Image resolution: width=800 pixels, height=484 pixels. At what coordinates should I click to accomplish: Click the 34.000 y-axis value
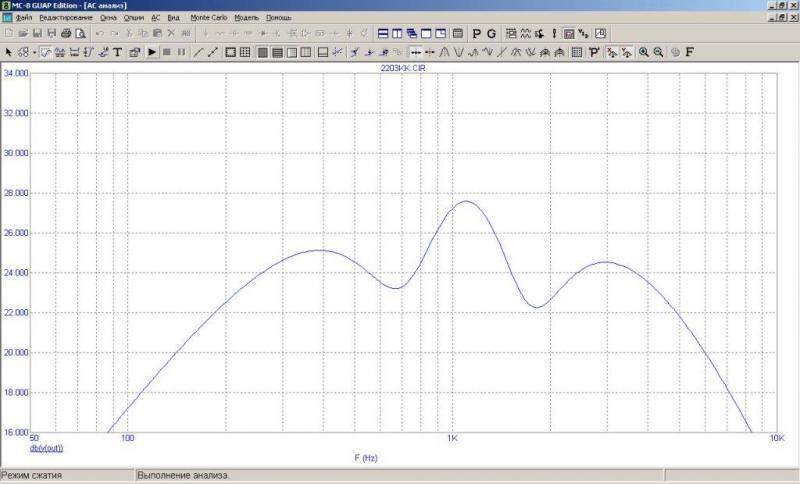(16, 73)
